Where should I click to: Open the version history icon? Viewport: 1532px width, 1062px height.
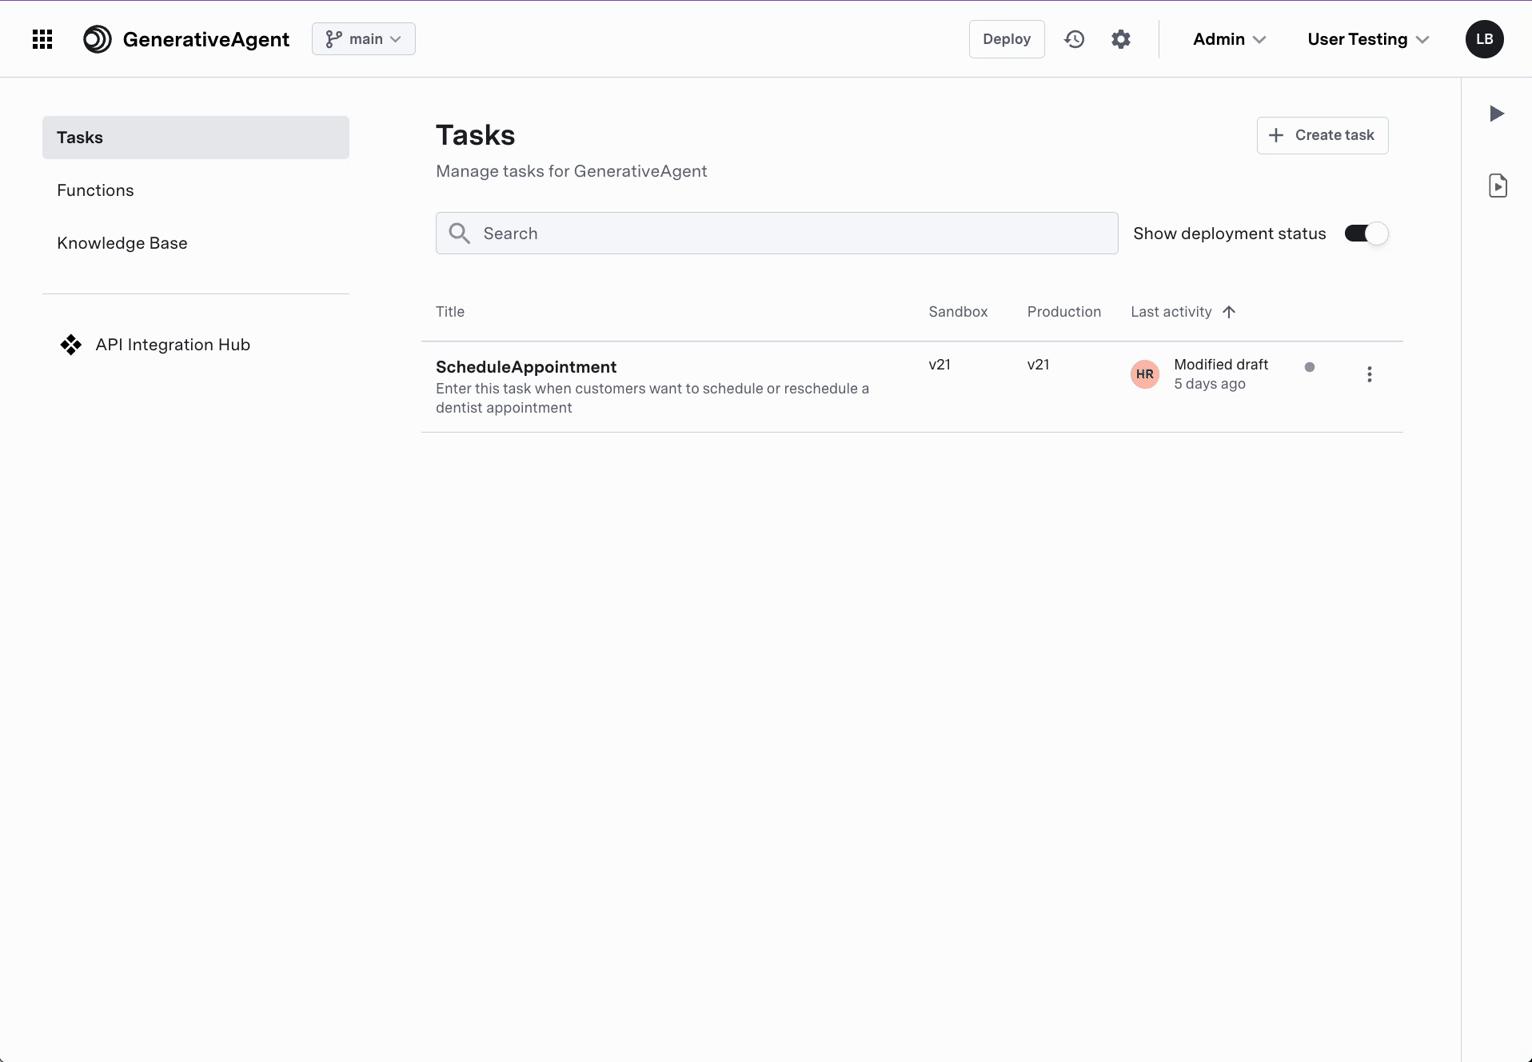(x=1074, y=39)
